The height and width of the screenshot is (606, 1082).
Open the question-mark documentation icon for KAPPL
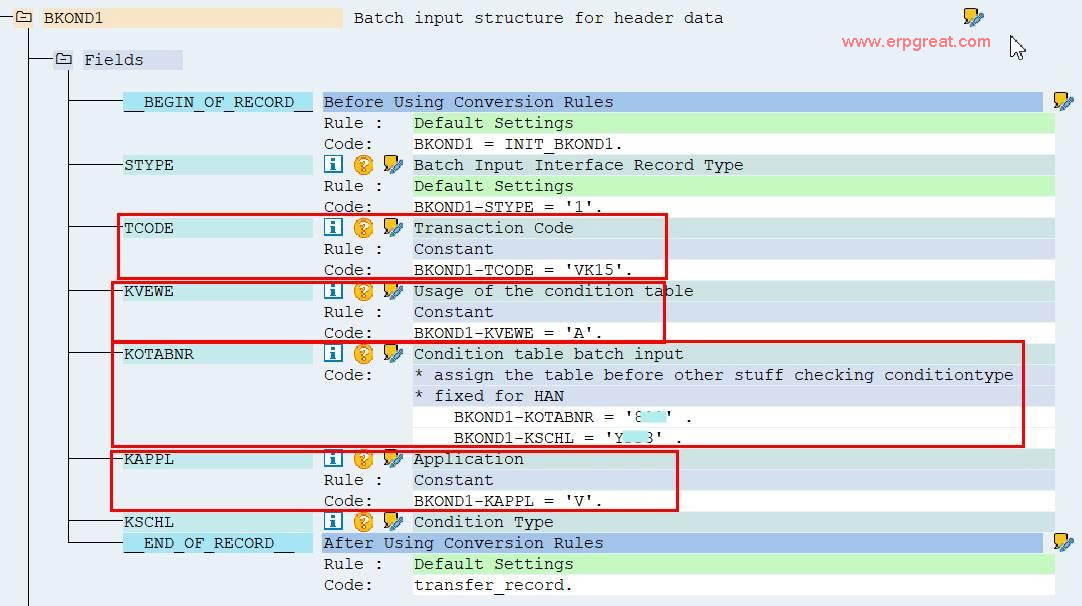click(x=363, y=458)
